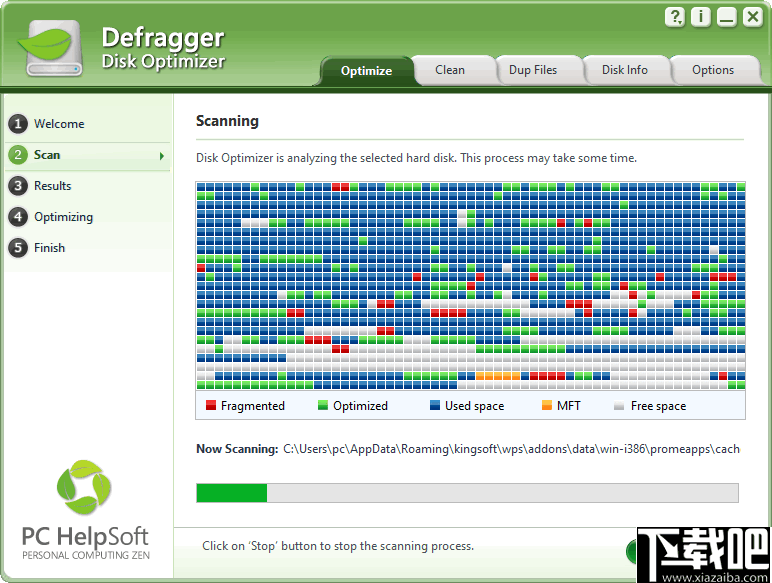Select the step 2 Scan circle icon
The image size is (772, 583).
click(18, 155)
